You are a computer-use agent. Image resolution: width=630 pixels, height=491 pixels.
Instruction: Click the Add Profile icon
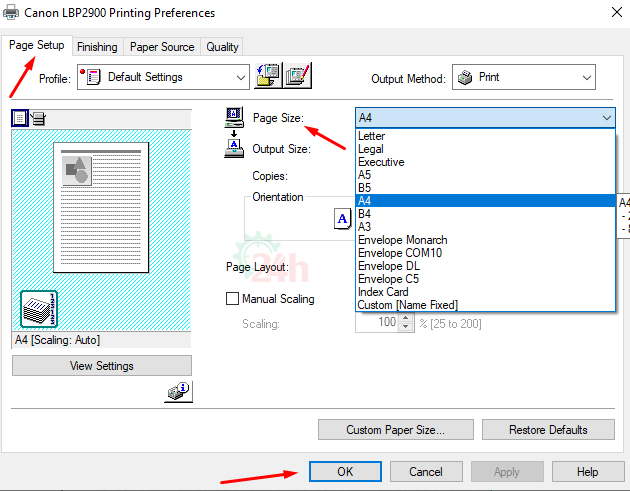(x=268, y=76)
